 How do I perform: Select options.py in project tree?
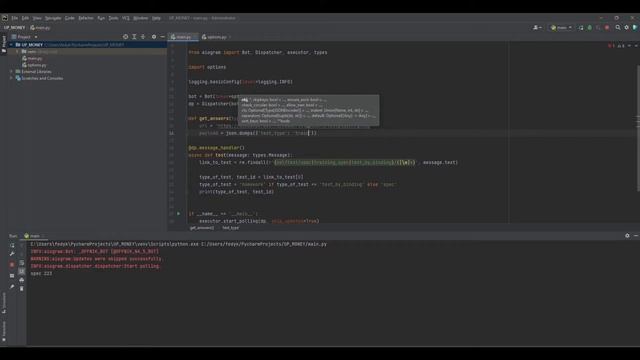coord(34,65)
